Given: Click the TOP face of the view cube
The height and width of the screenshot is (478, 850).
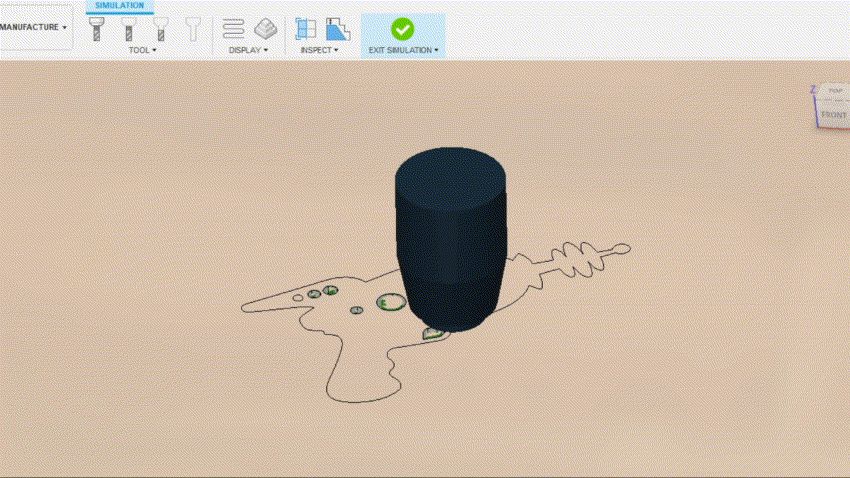Looking at the screenshot, I should tap(835, 91).
